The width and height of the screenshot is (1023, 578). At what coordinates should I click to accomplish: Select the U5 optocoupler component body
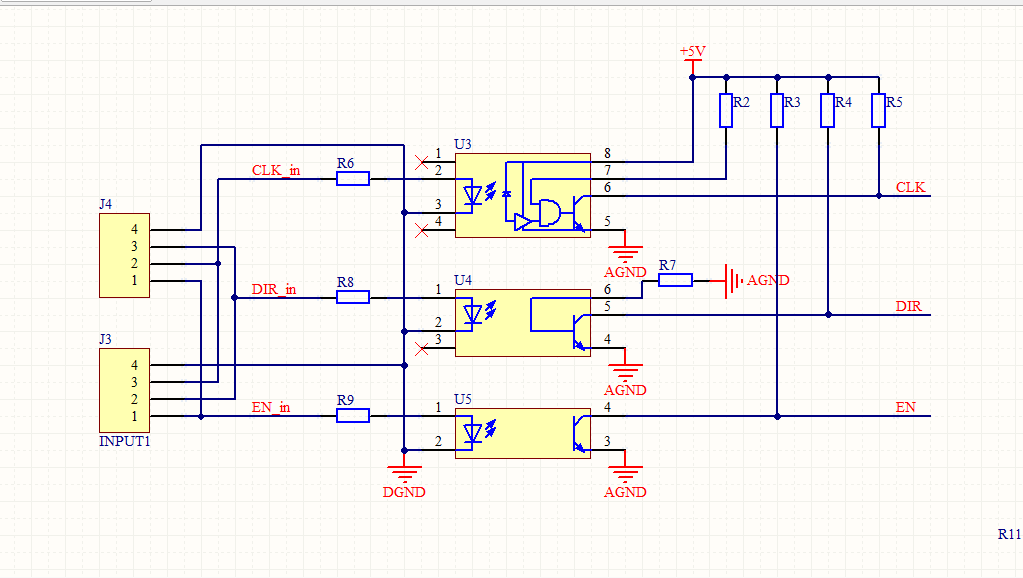click(x=523, y=433)
